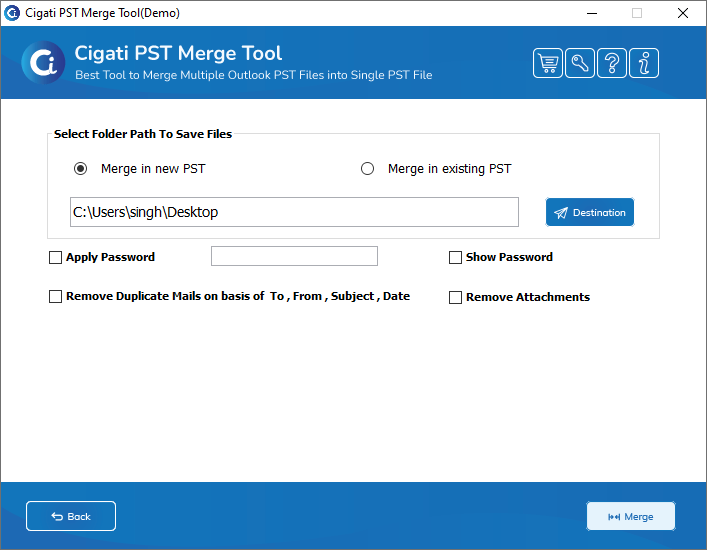Go Back to previous step
707x550 pixels.
point(71,516)
